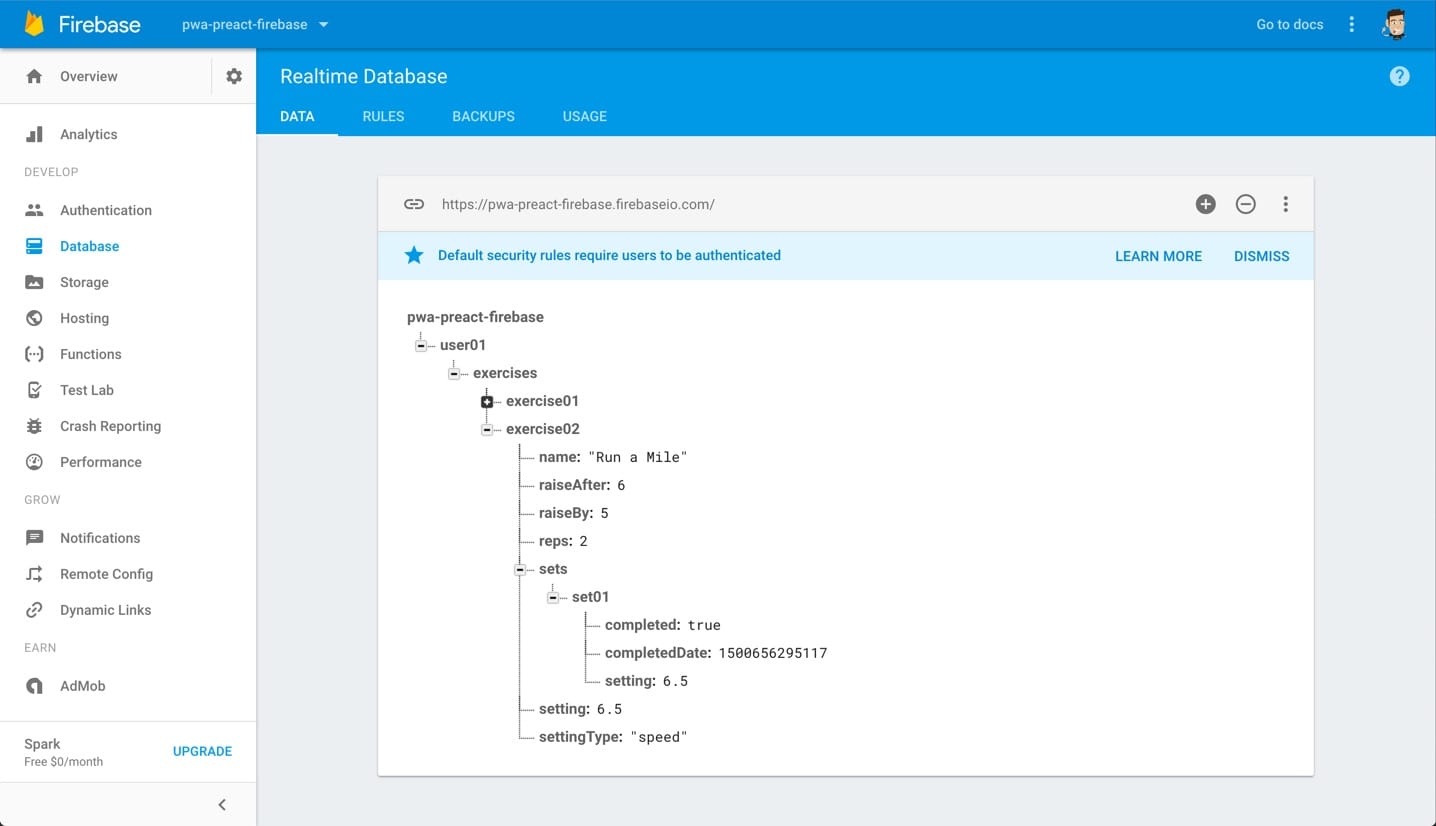
Task: Open Hosting in the sidebar
Action: tap(84, 318)
